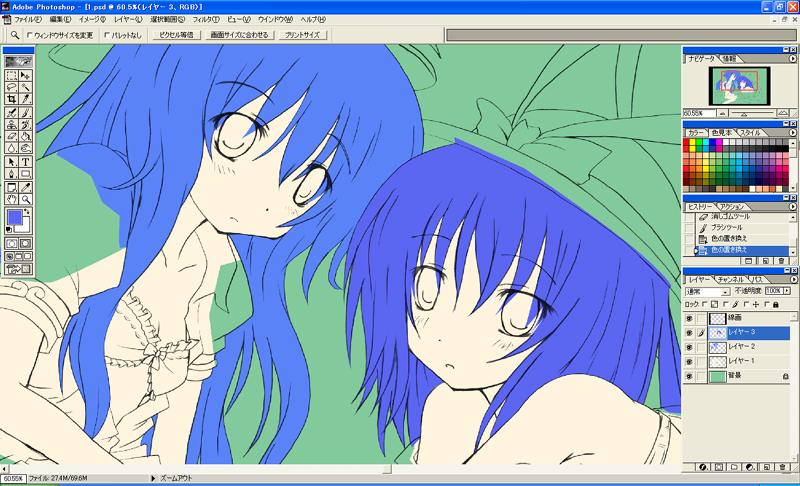800x486 pixels.
Task: Hide the 背景 layer visibility
Action: coord(689,376)
